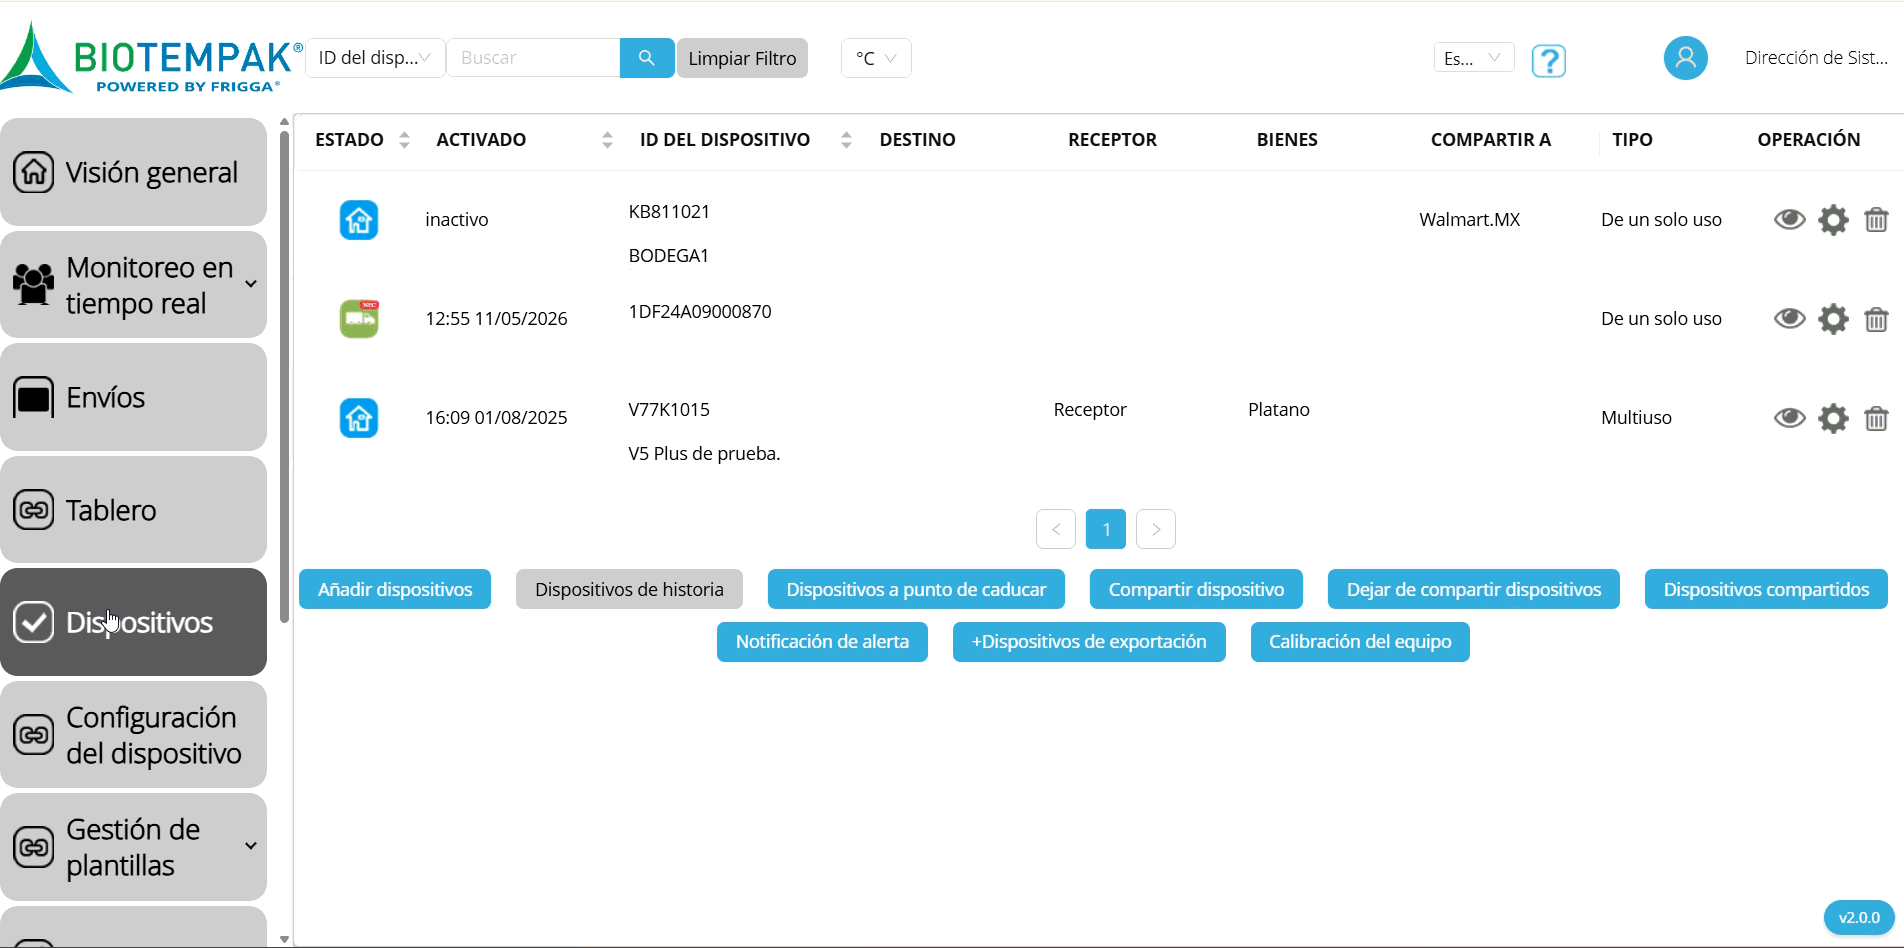Go to Envíos in sidebar

click(x=134, y=397)
